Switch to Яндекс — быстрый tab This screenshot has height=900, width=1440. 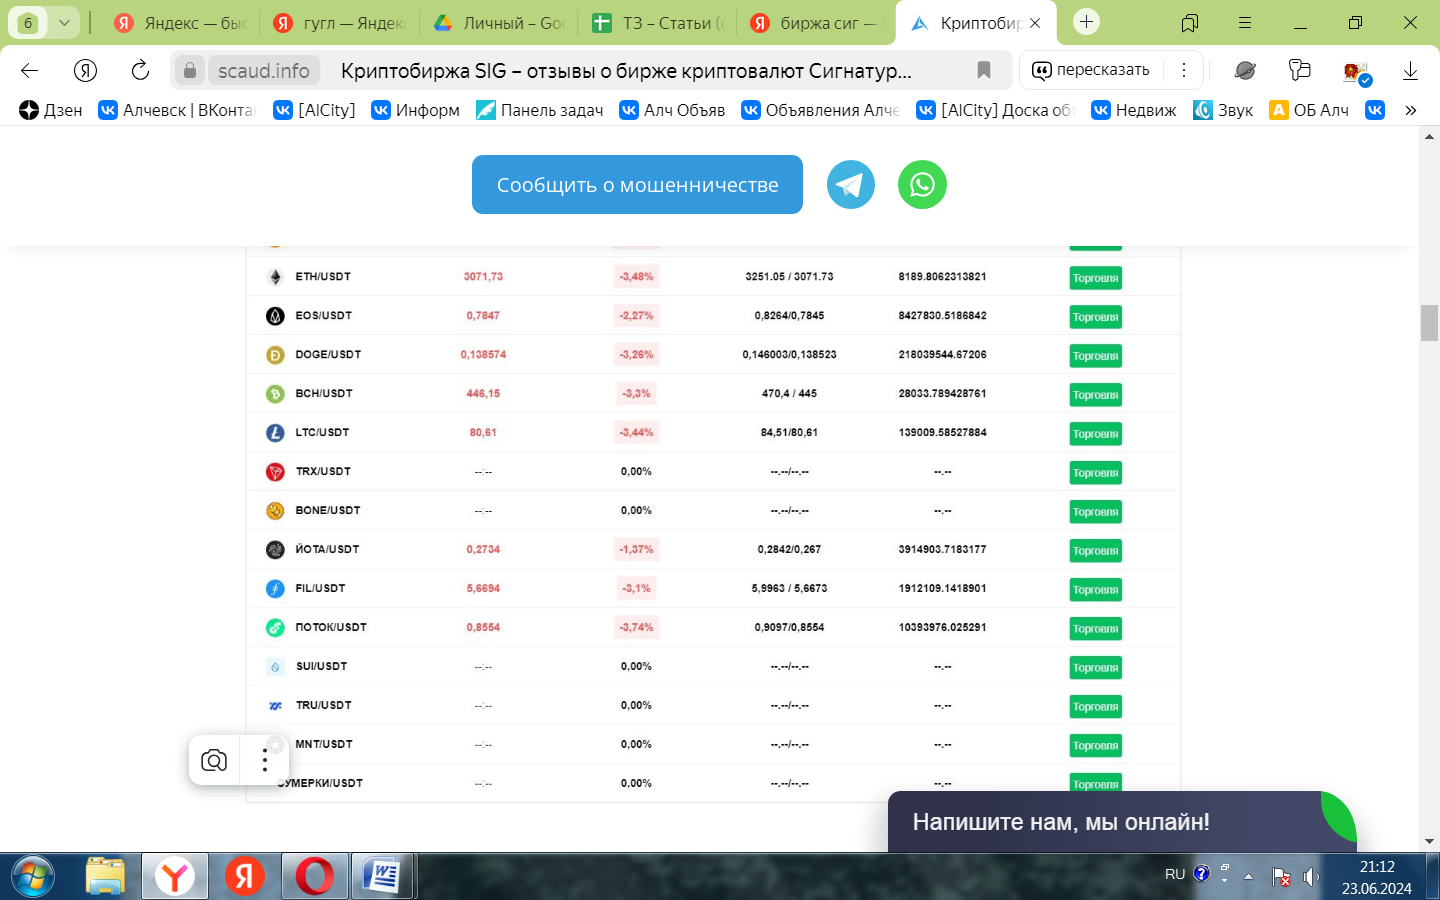[182, 23]
